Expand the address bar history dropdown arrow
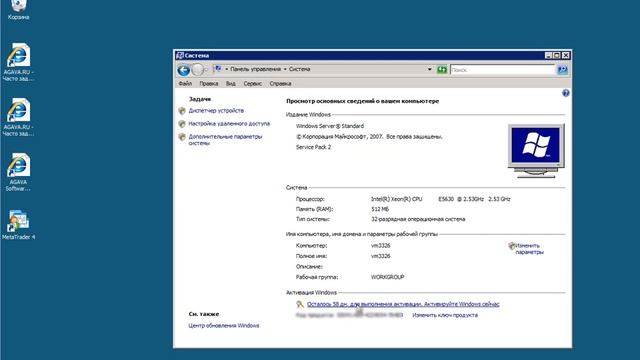 pos(429,69)
